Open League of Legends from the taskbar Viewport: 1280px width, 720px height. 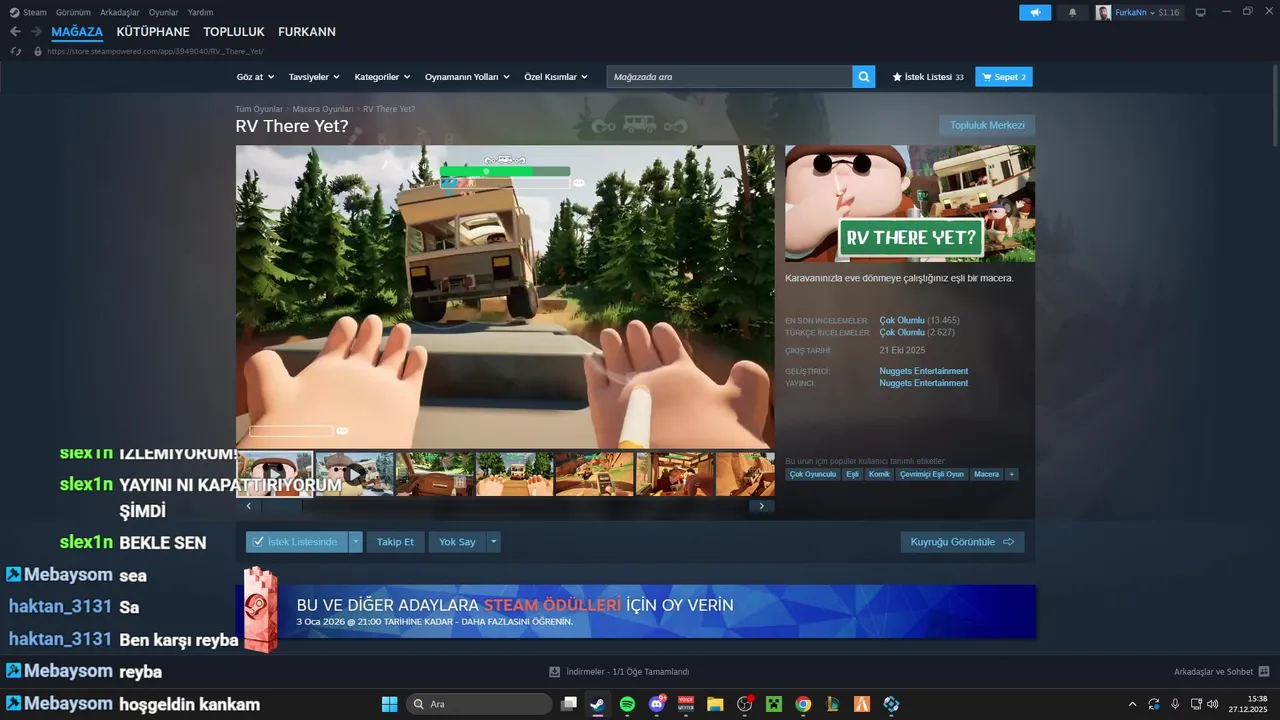tap(832, 704)
